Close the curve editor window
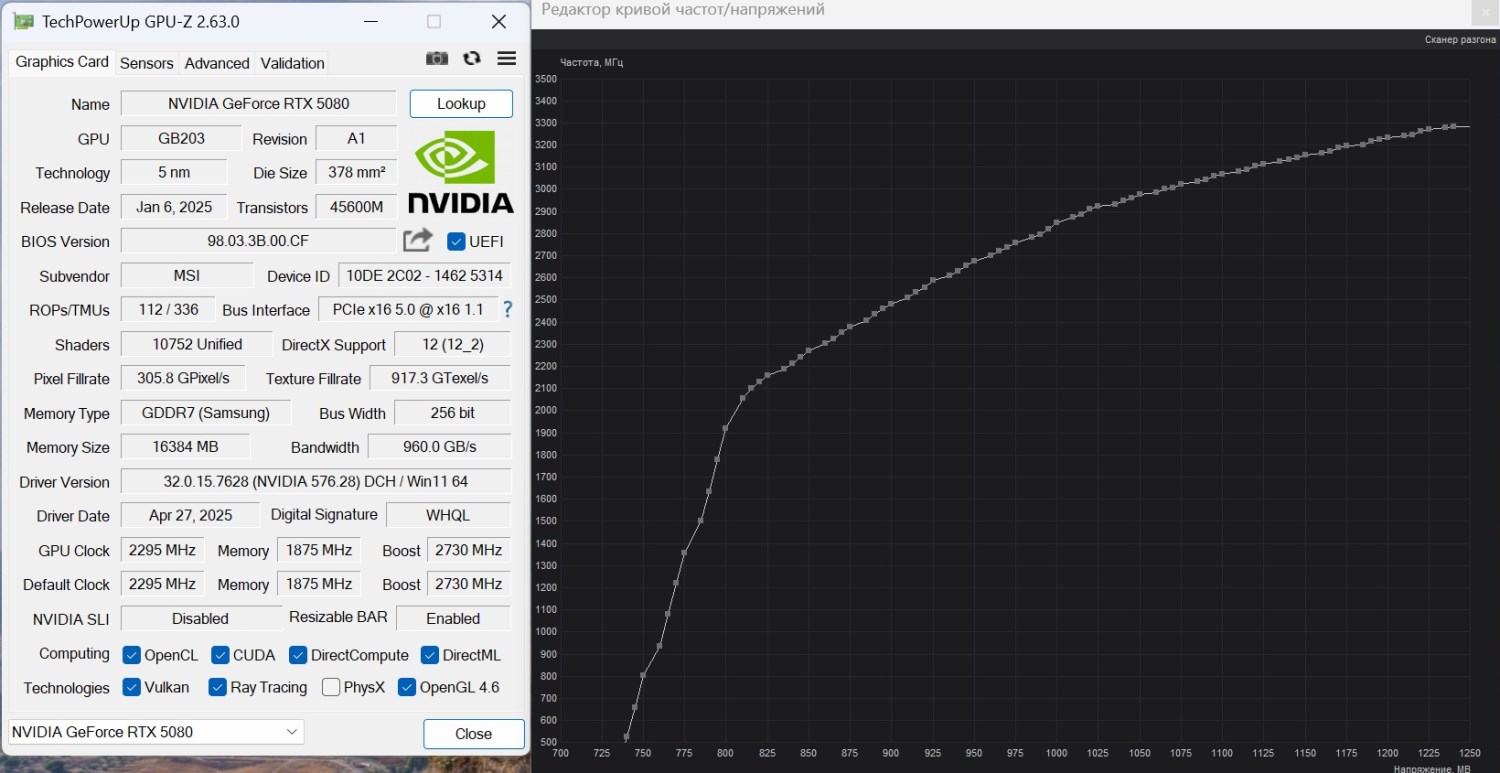 coord(1486,11)
